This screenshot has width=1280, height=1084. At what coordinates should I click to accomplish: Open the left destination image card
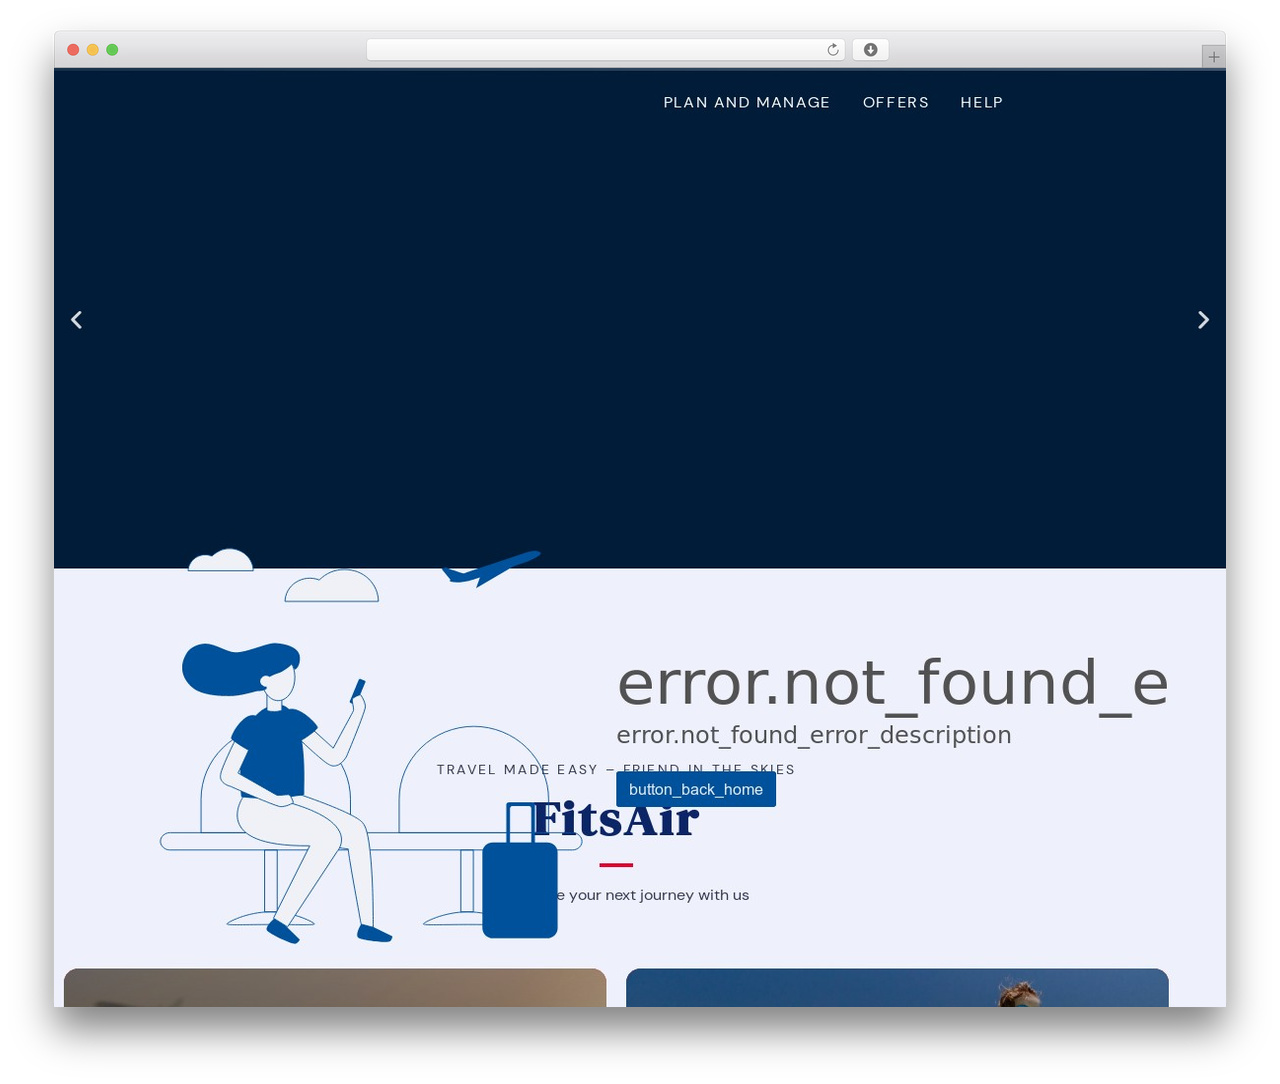click(335, 988)
